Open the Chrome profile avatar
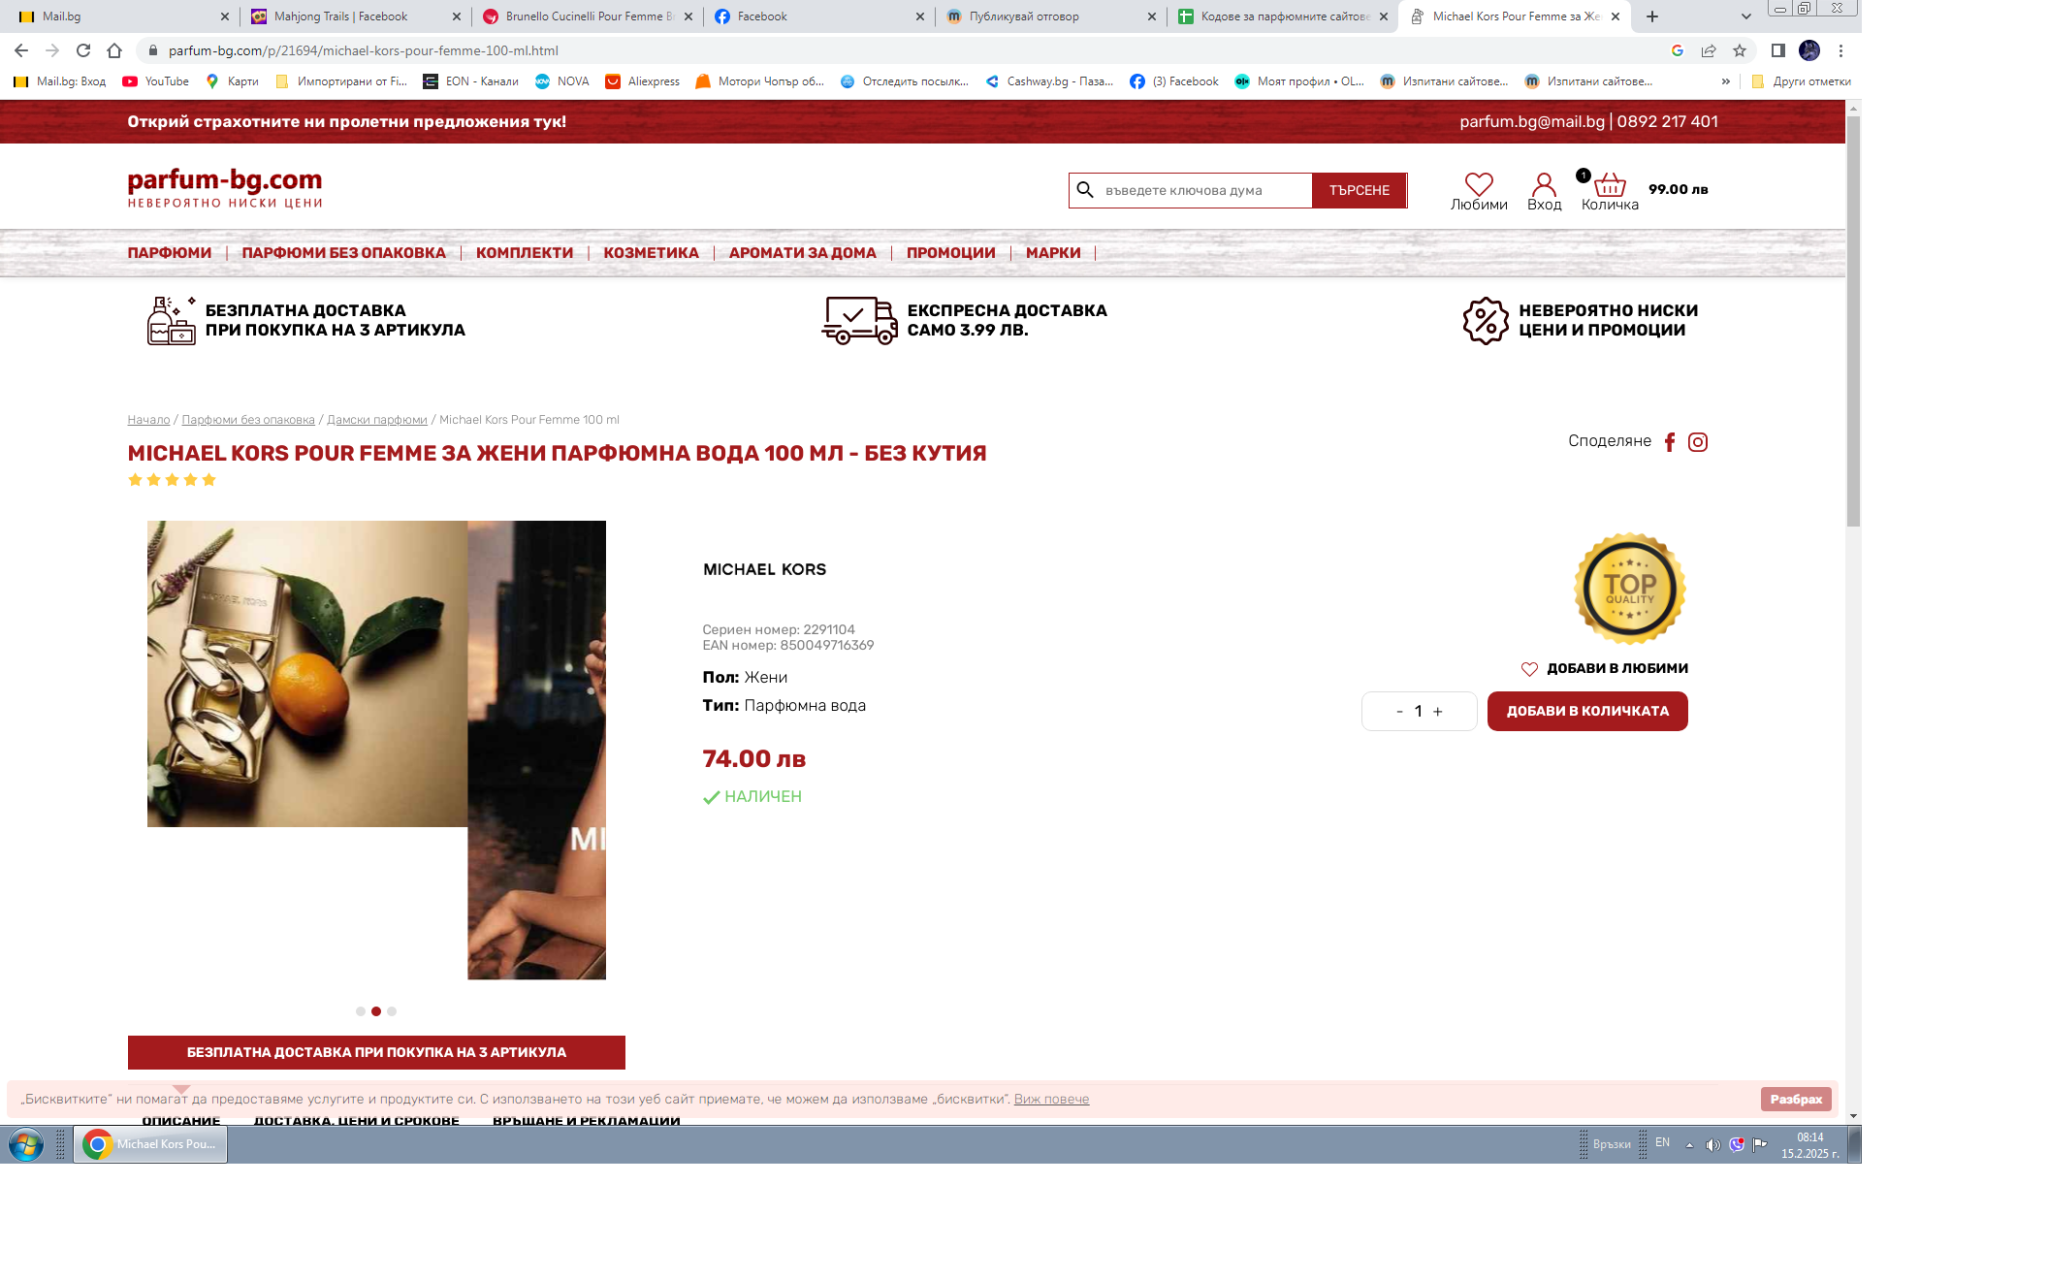 [x=1808, y=50]
